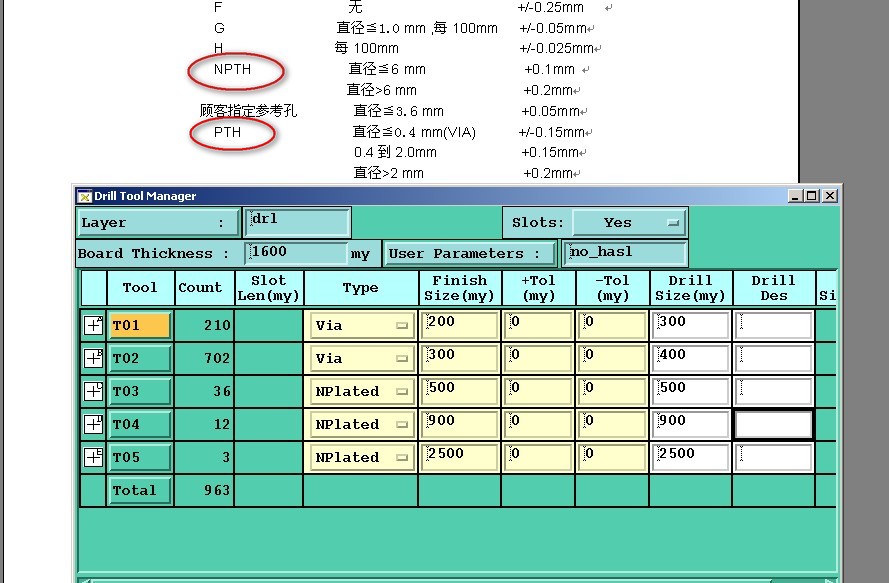Open the Type dropdown for T01
889x583 pixels.
click(361, 326)
